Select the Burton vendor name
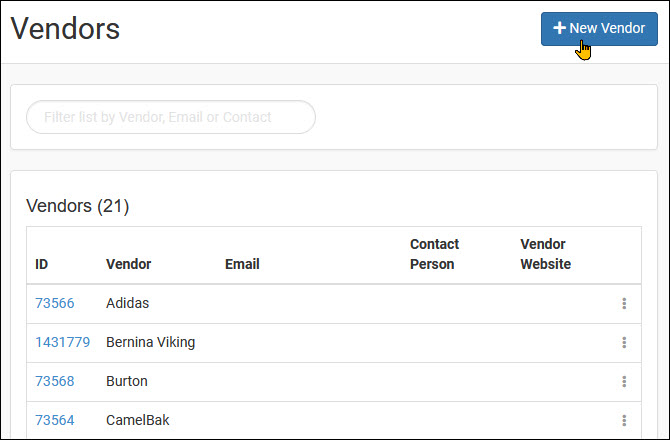This screenshot has height=440, width=670. (x=127, y=381)
